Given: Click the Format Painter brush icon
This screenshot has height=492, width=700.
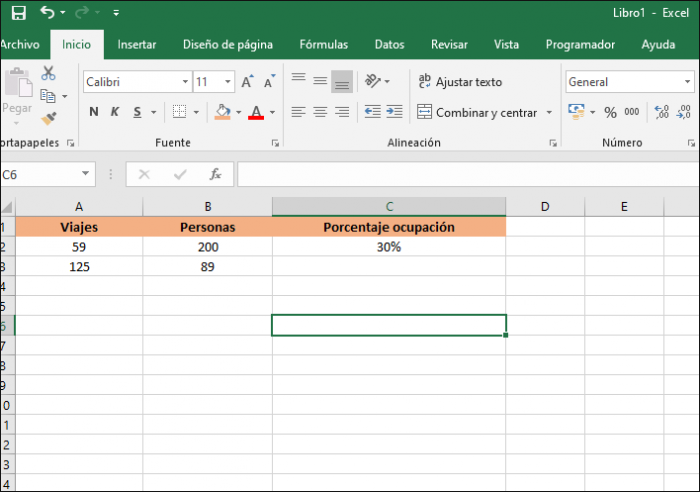Looking at the screenshot, I should [49, 118].
